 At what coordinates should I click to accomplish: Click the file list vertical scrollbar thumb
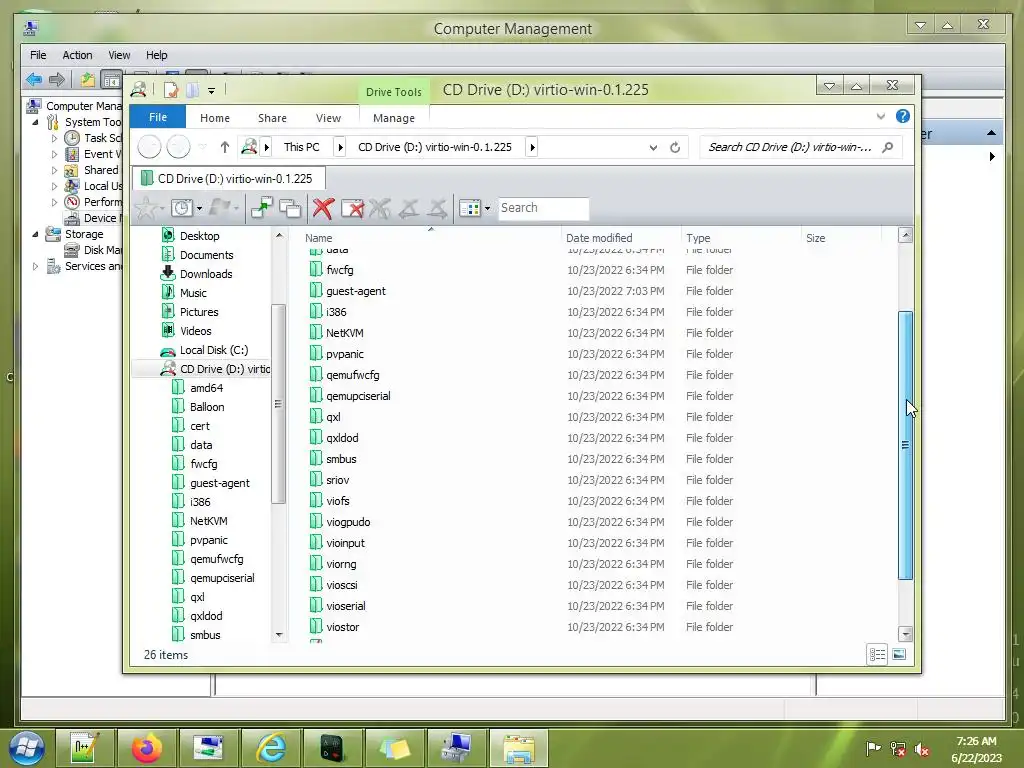pos(905,445)
